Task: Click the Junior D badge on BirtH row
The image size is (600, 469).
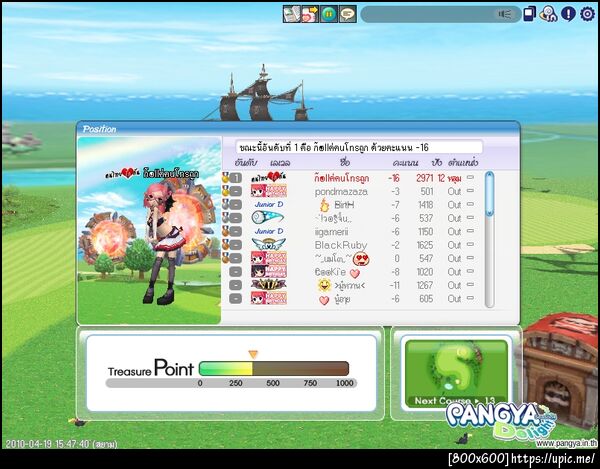Action: click(x=269, y=204)
